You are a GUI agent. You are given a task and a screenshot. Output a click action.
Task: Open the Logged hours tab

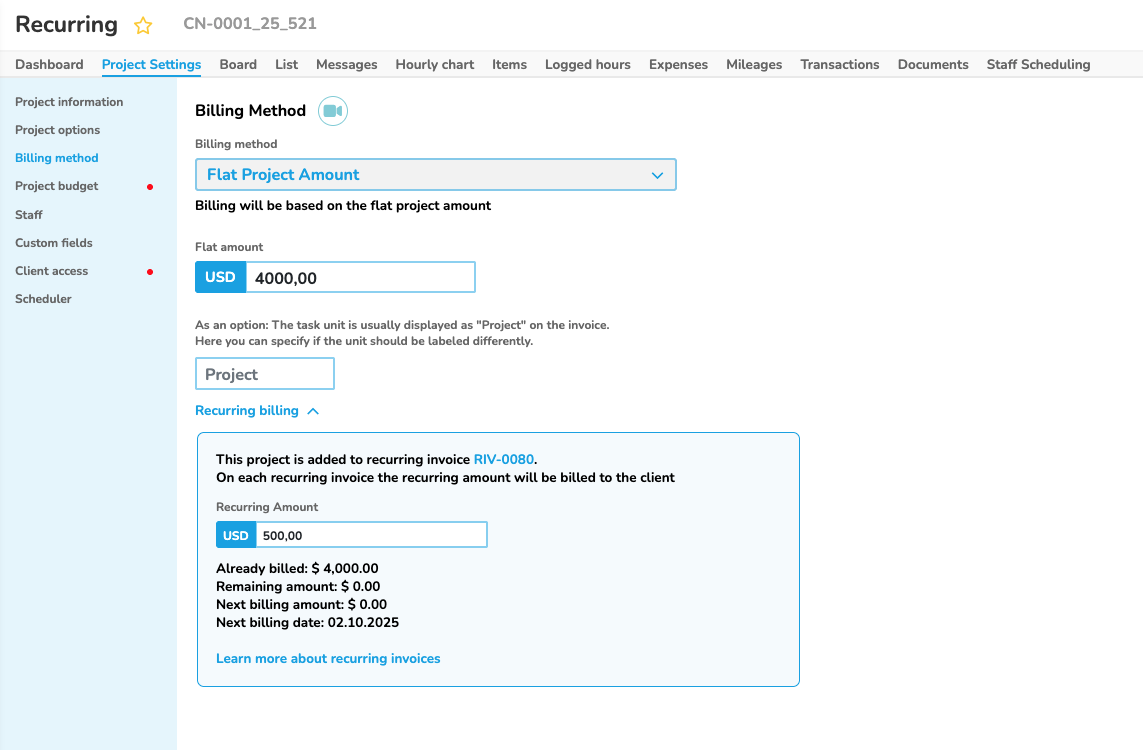click(x=587, y=64)
